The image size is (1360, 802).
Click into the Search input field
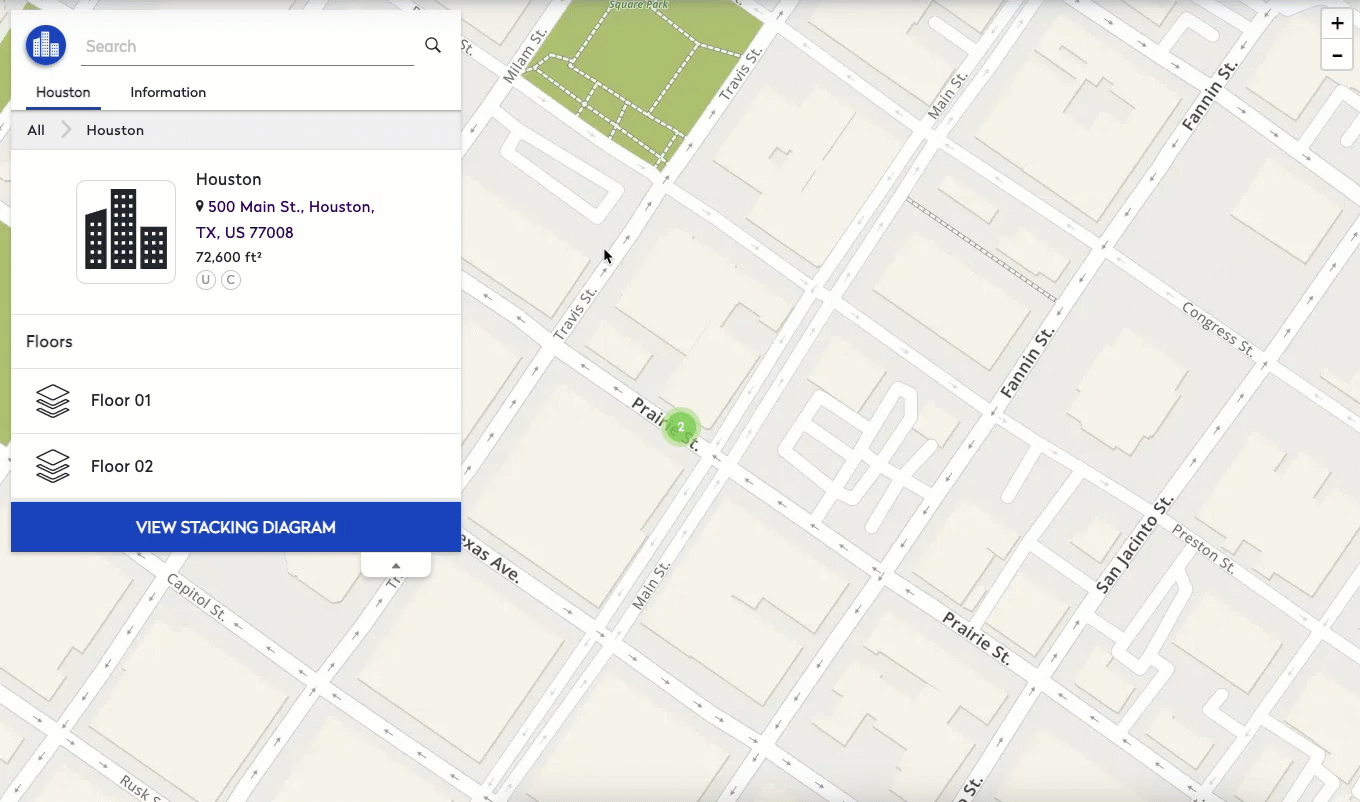(247, 46)
